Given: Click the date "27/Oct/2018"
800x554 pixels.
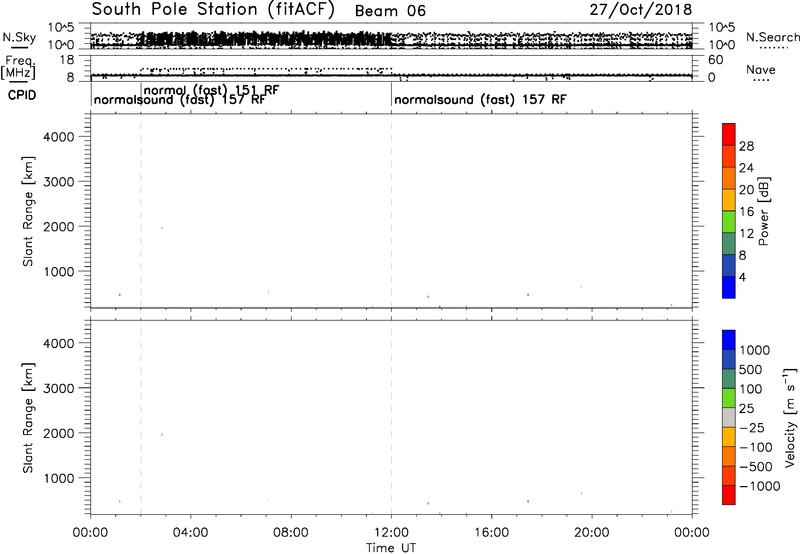Looking at the screenshot, I should tap(641, 10).
